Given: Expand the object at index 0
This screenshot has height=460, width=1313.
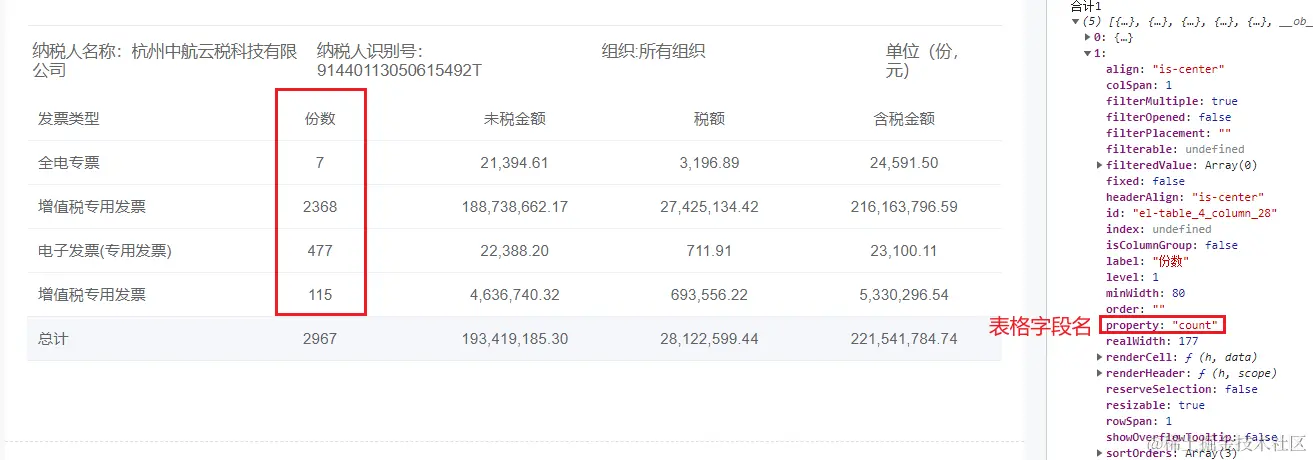Looking at the screenshot, I should pyautogui.click(x=1088, y=37).
